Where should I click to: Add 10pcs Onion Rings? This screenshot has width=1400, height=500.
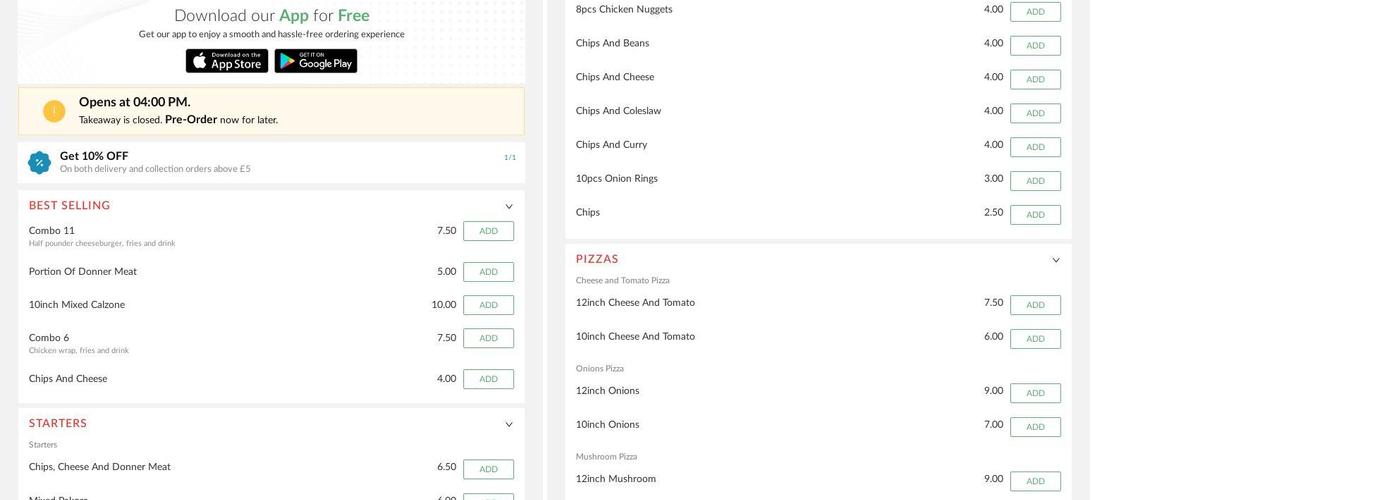click(x=1035, y=181)
